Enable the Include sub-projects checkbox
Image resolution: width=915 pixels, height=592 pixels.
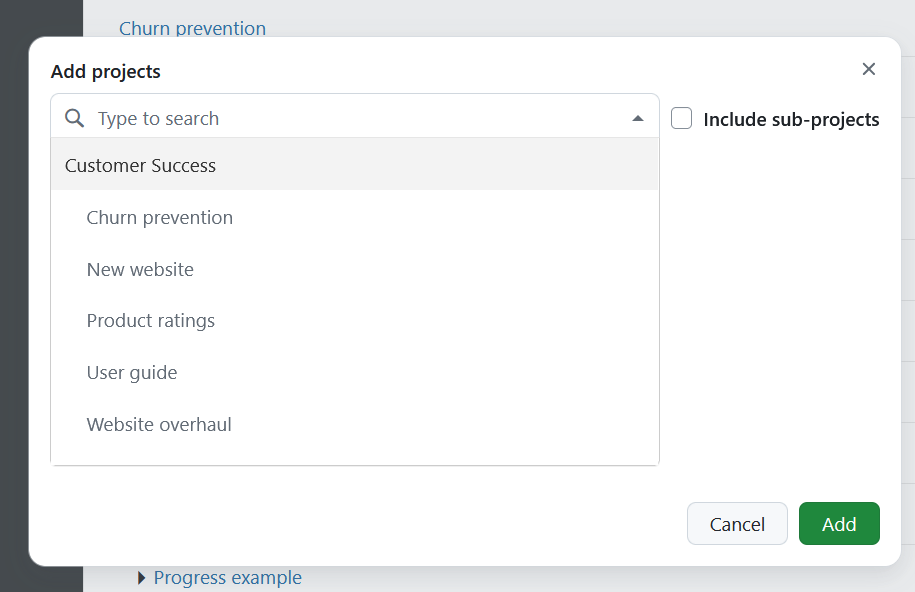point(681,117)
